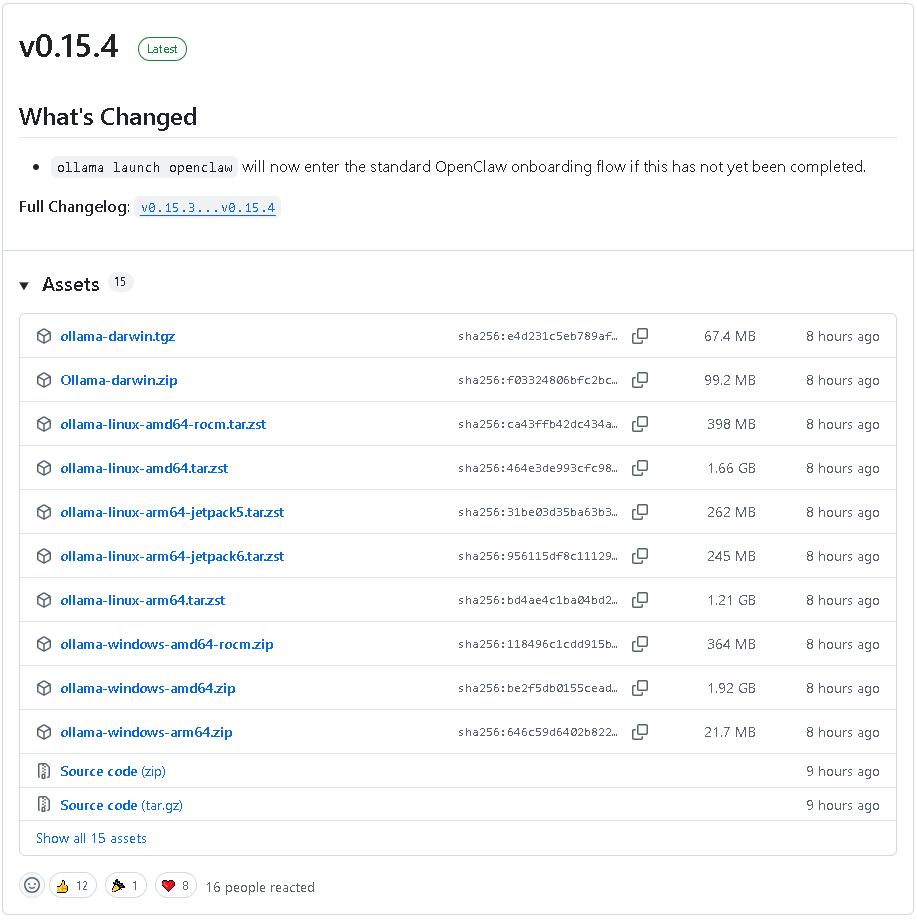
Task: Click the sha256:464e3de993cfc98 hash text
Action: click(537, 468)
